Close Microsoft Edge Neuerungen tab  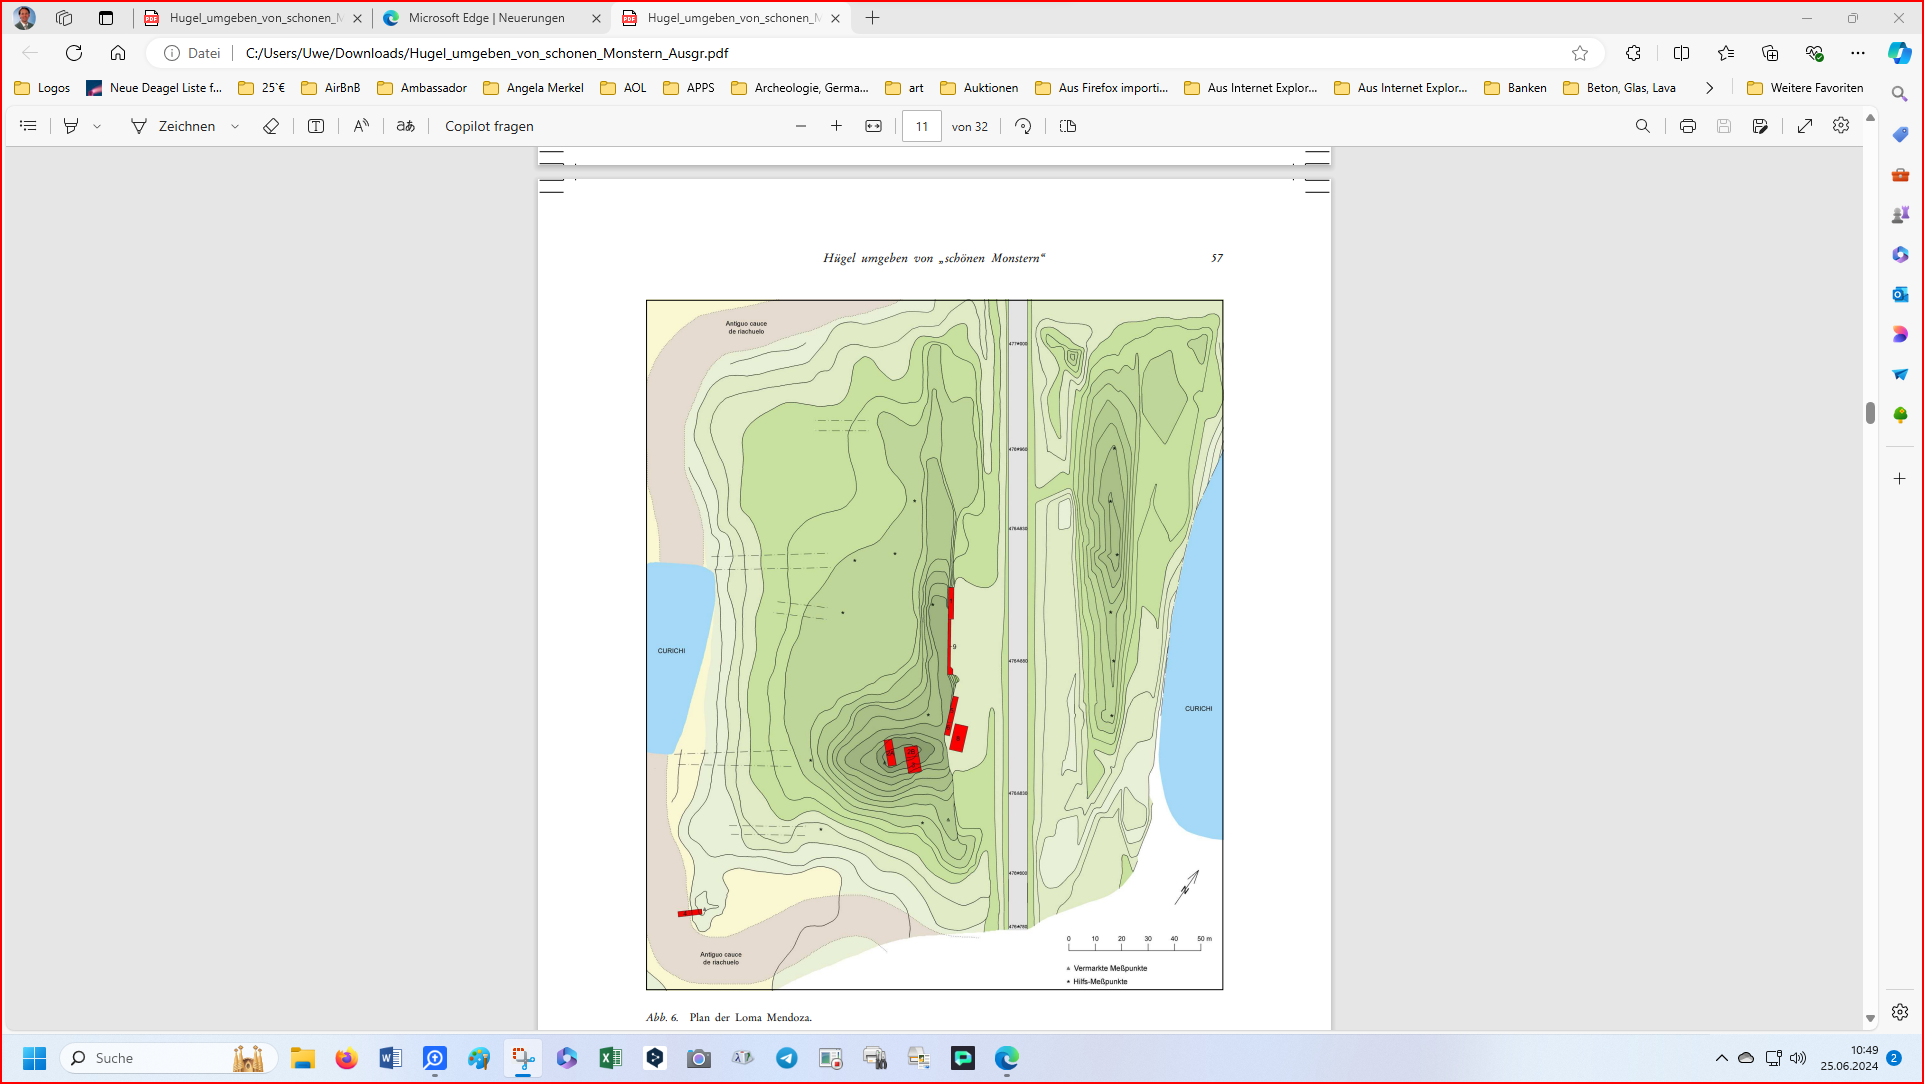tap(597, 18)
